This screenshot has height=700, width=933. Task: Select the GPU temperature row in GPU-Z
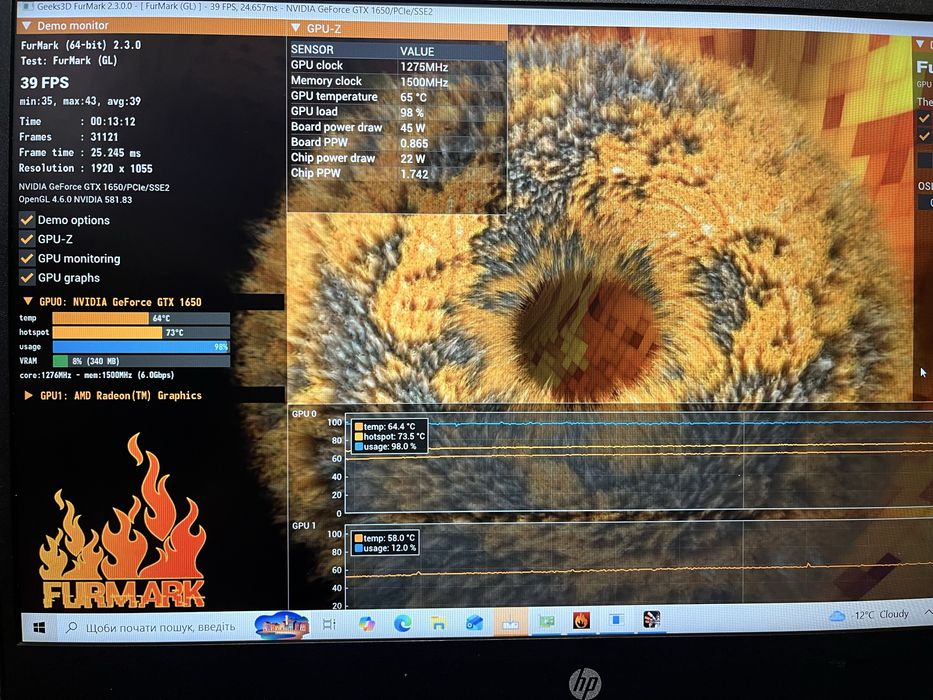(397, 96)
